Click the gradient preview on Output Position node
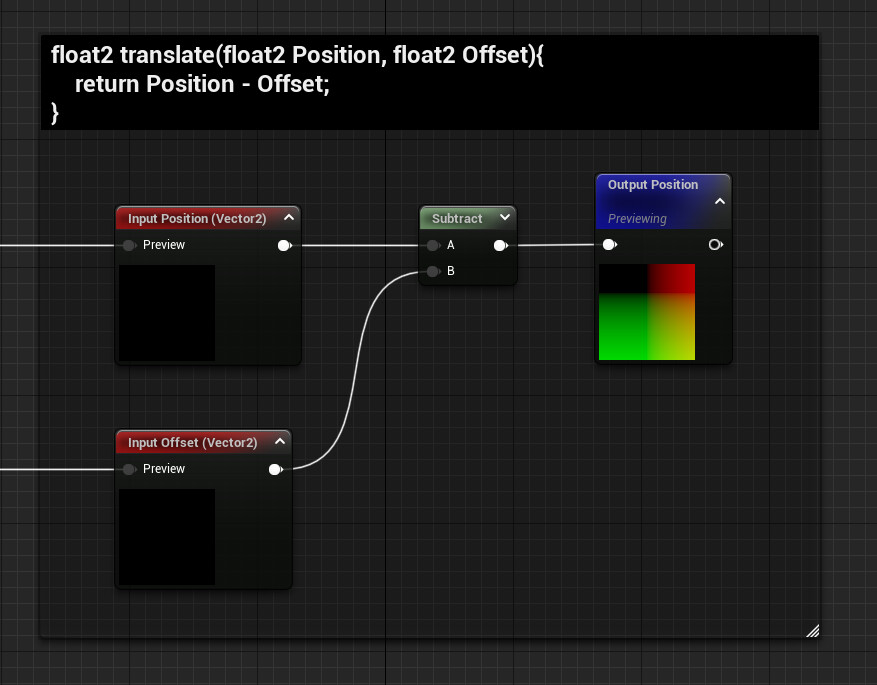 coord(646,311)
